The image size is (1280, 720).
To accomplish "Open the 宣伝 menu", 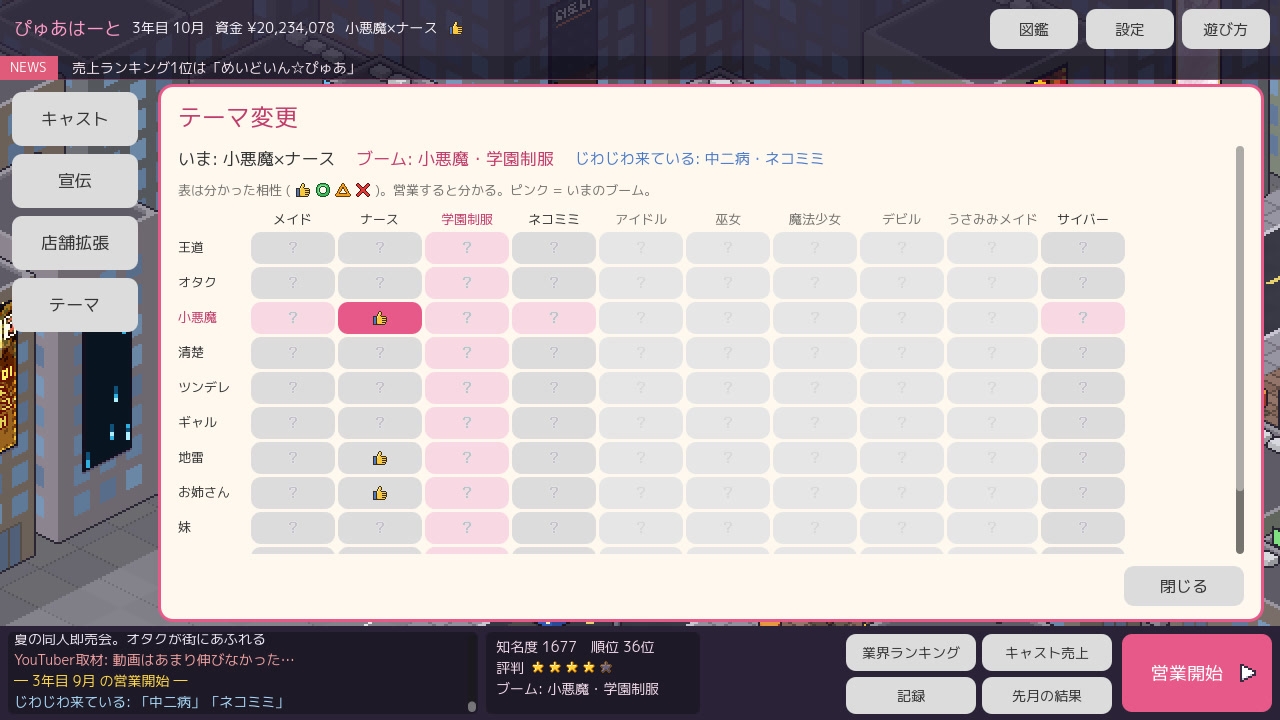I will pyautogui.click(x=75, y=181).
